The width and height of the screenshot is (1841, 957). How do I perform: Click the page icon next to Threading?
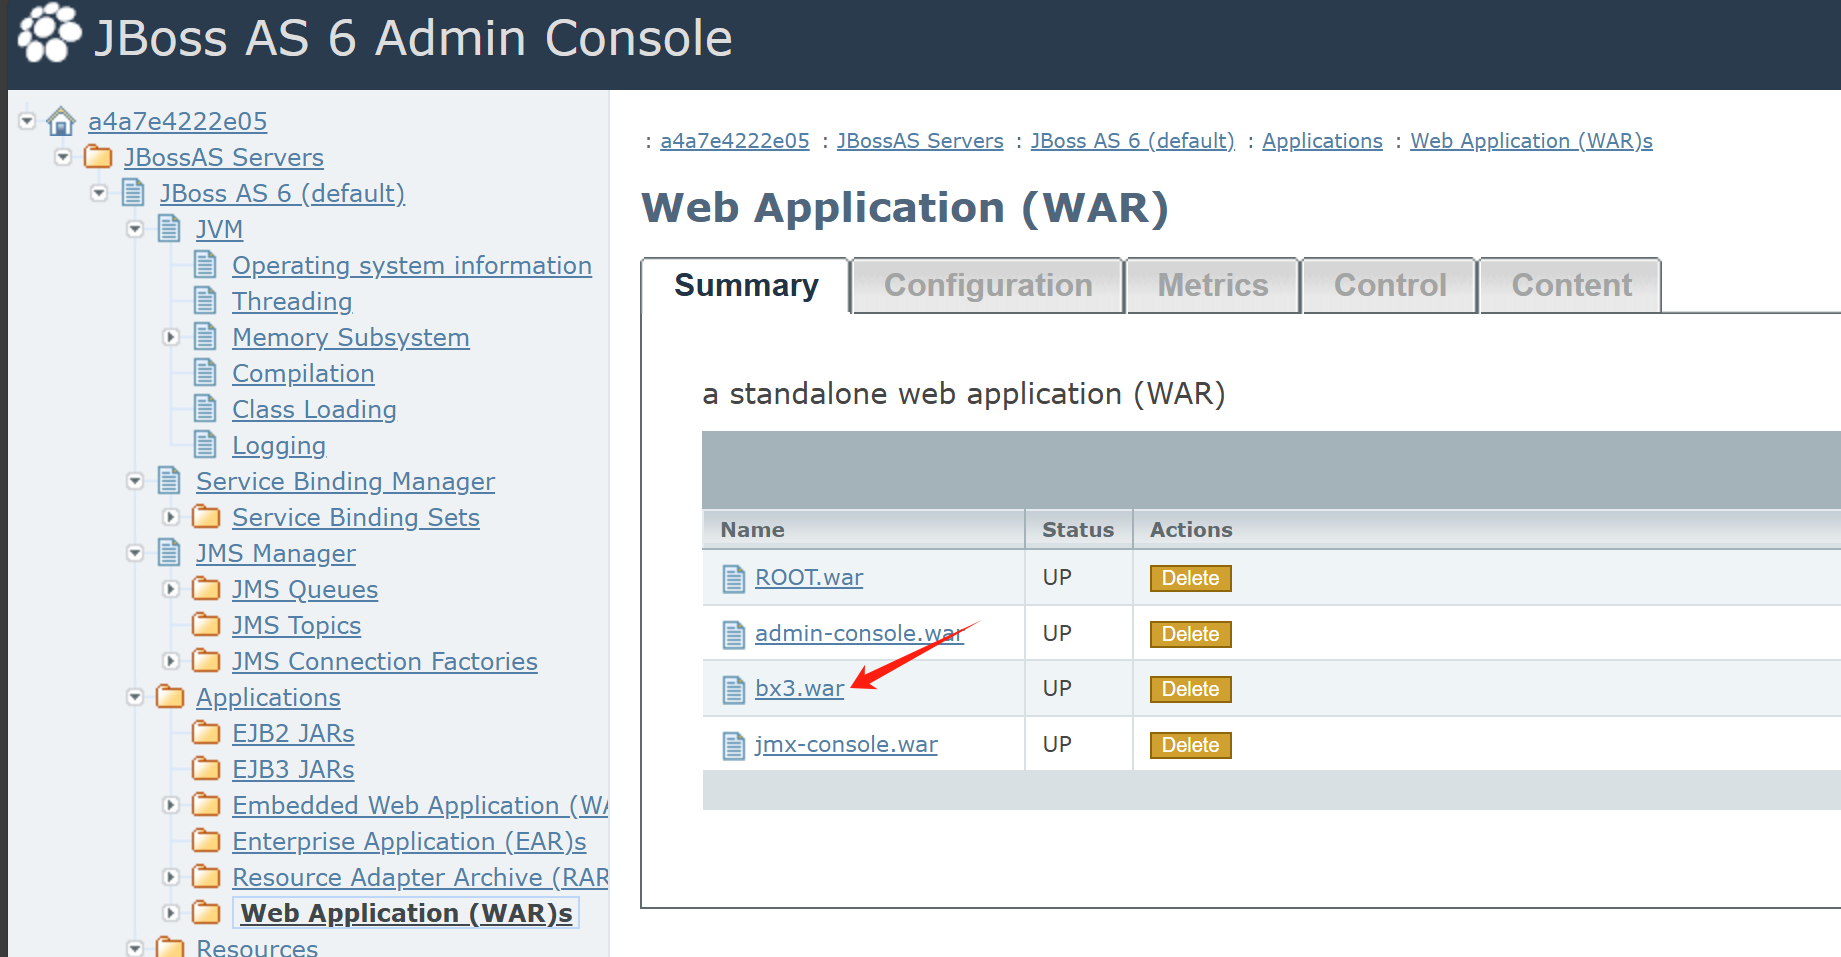pyautogui.click(x=205, y=301)
